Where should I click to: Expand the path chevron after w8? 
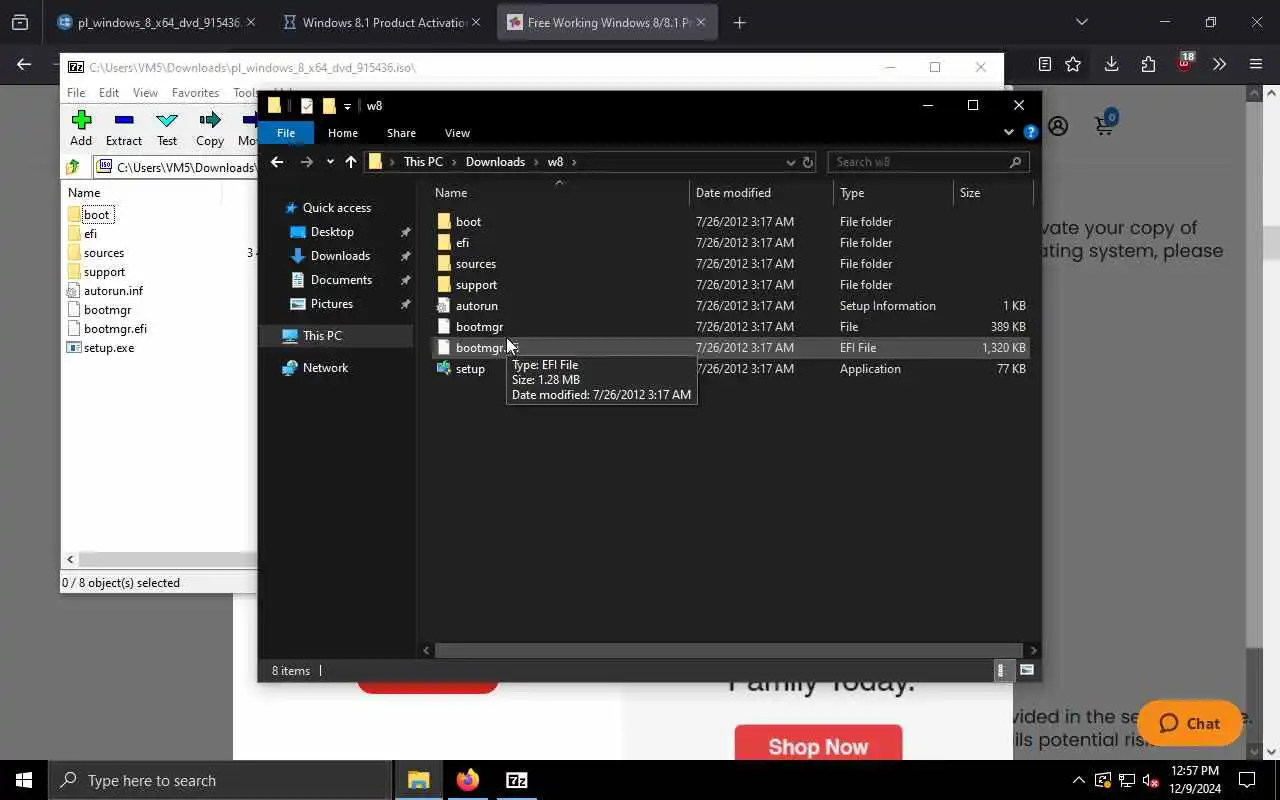click(x=574, y=162)
